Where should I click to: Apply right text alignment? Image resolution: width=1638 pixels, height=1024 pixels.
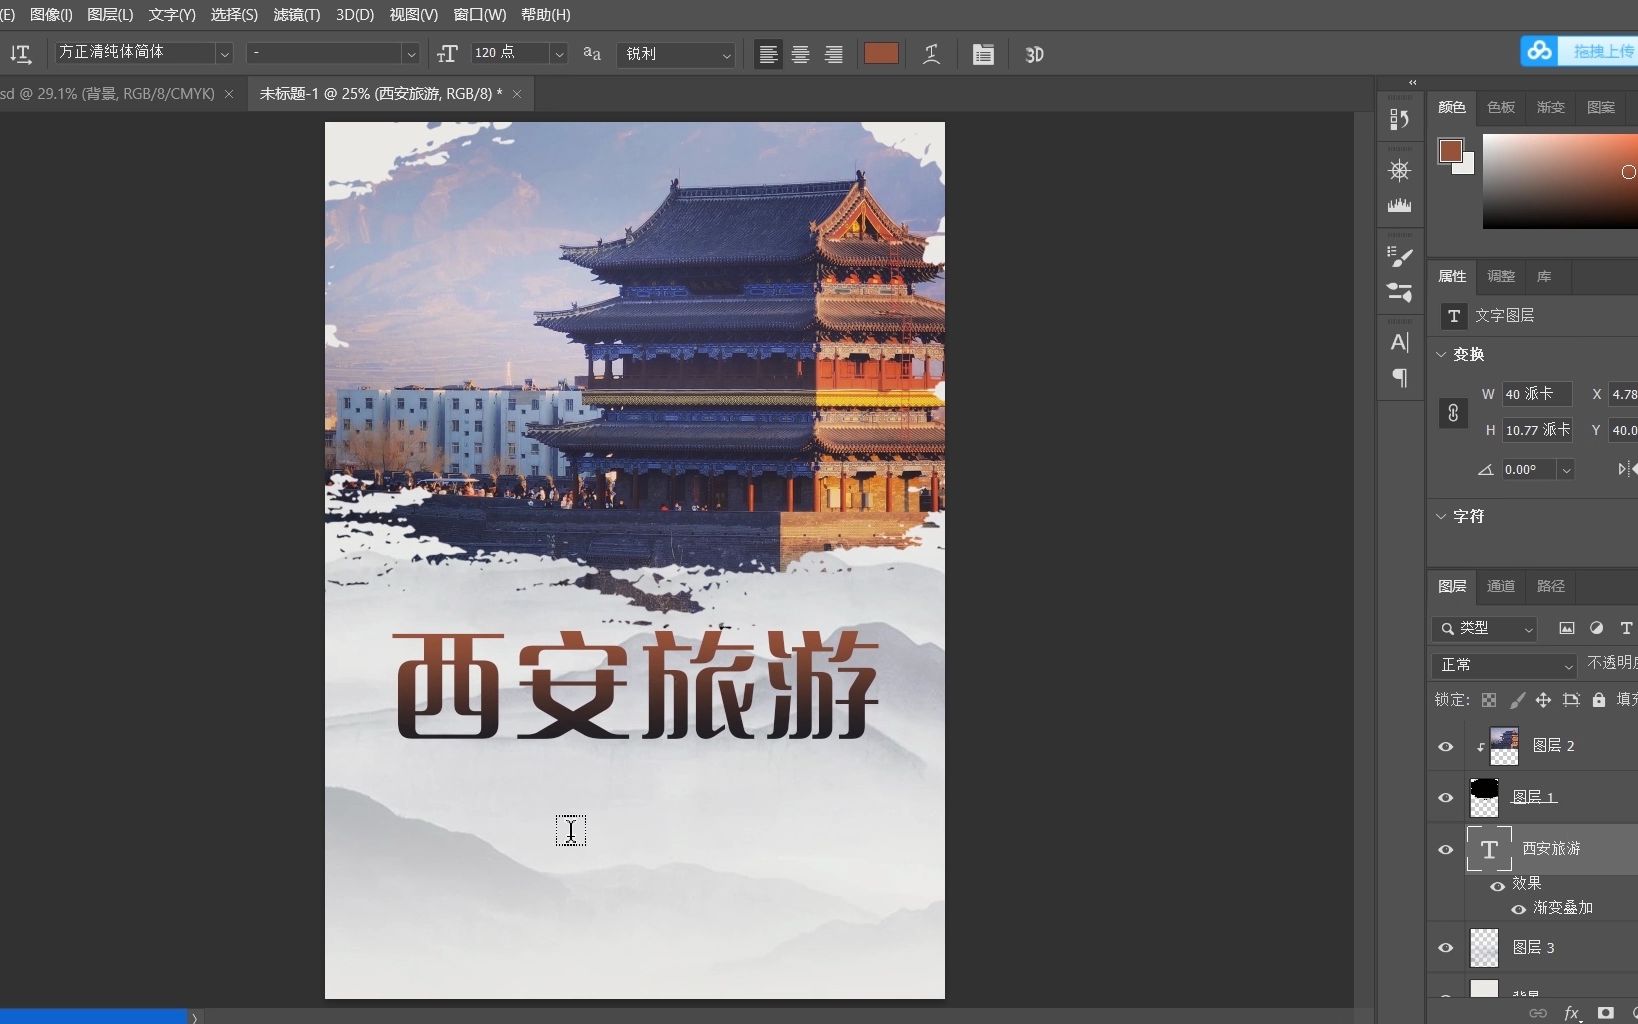click(834, 54)
